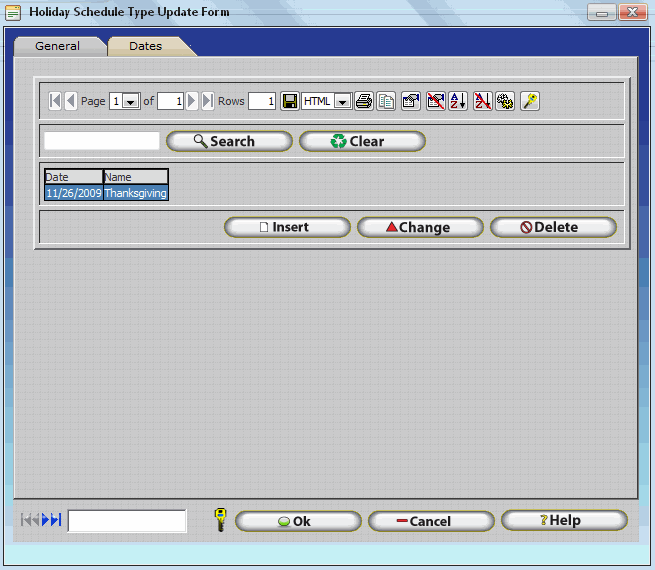Screen dimensions: 655x570
Task: Click the save floppy disk icon
Action: point(289,101)
